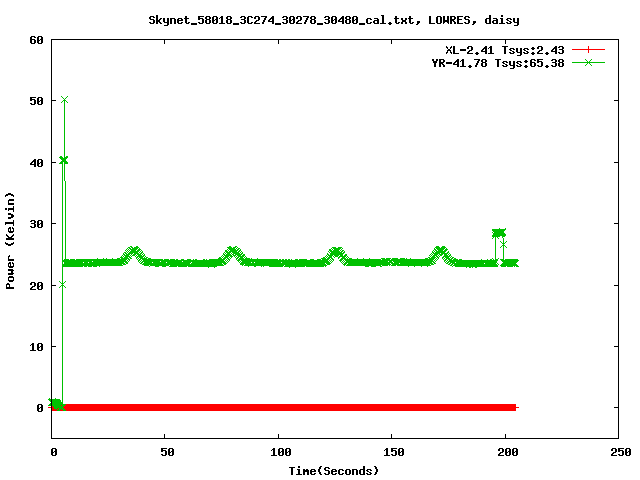This screenshot has height=480, width=640.
Task: Select legend entry XL-2.41 Tsys:2.43
Action: pos(504,50)
